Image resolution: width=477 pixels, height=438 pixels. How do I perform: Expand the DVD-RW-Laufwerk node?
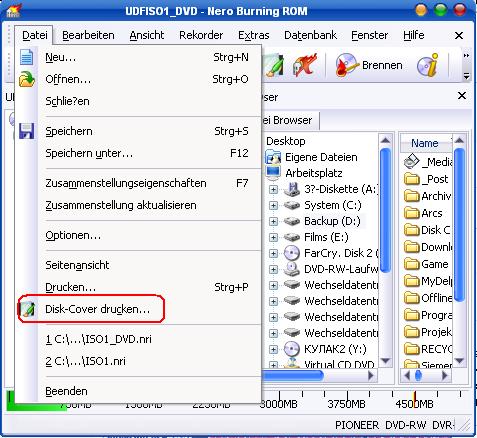273,269
